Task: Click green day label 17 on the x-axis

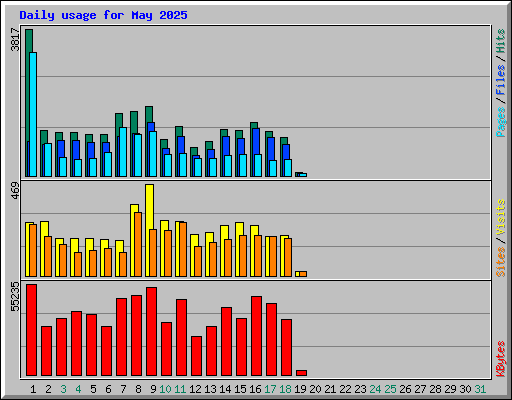Action: 270,389
